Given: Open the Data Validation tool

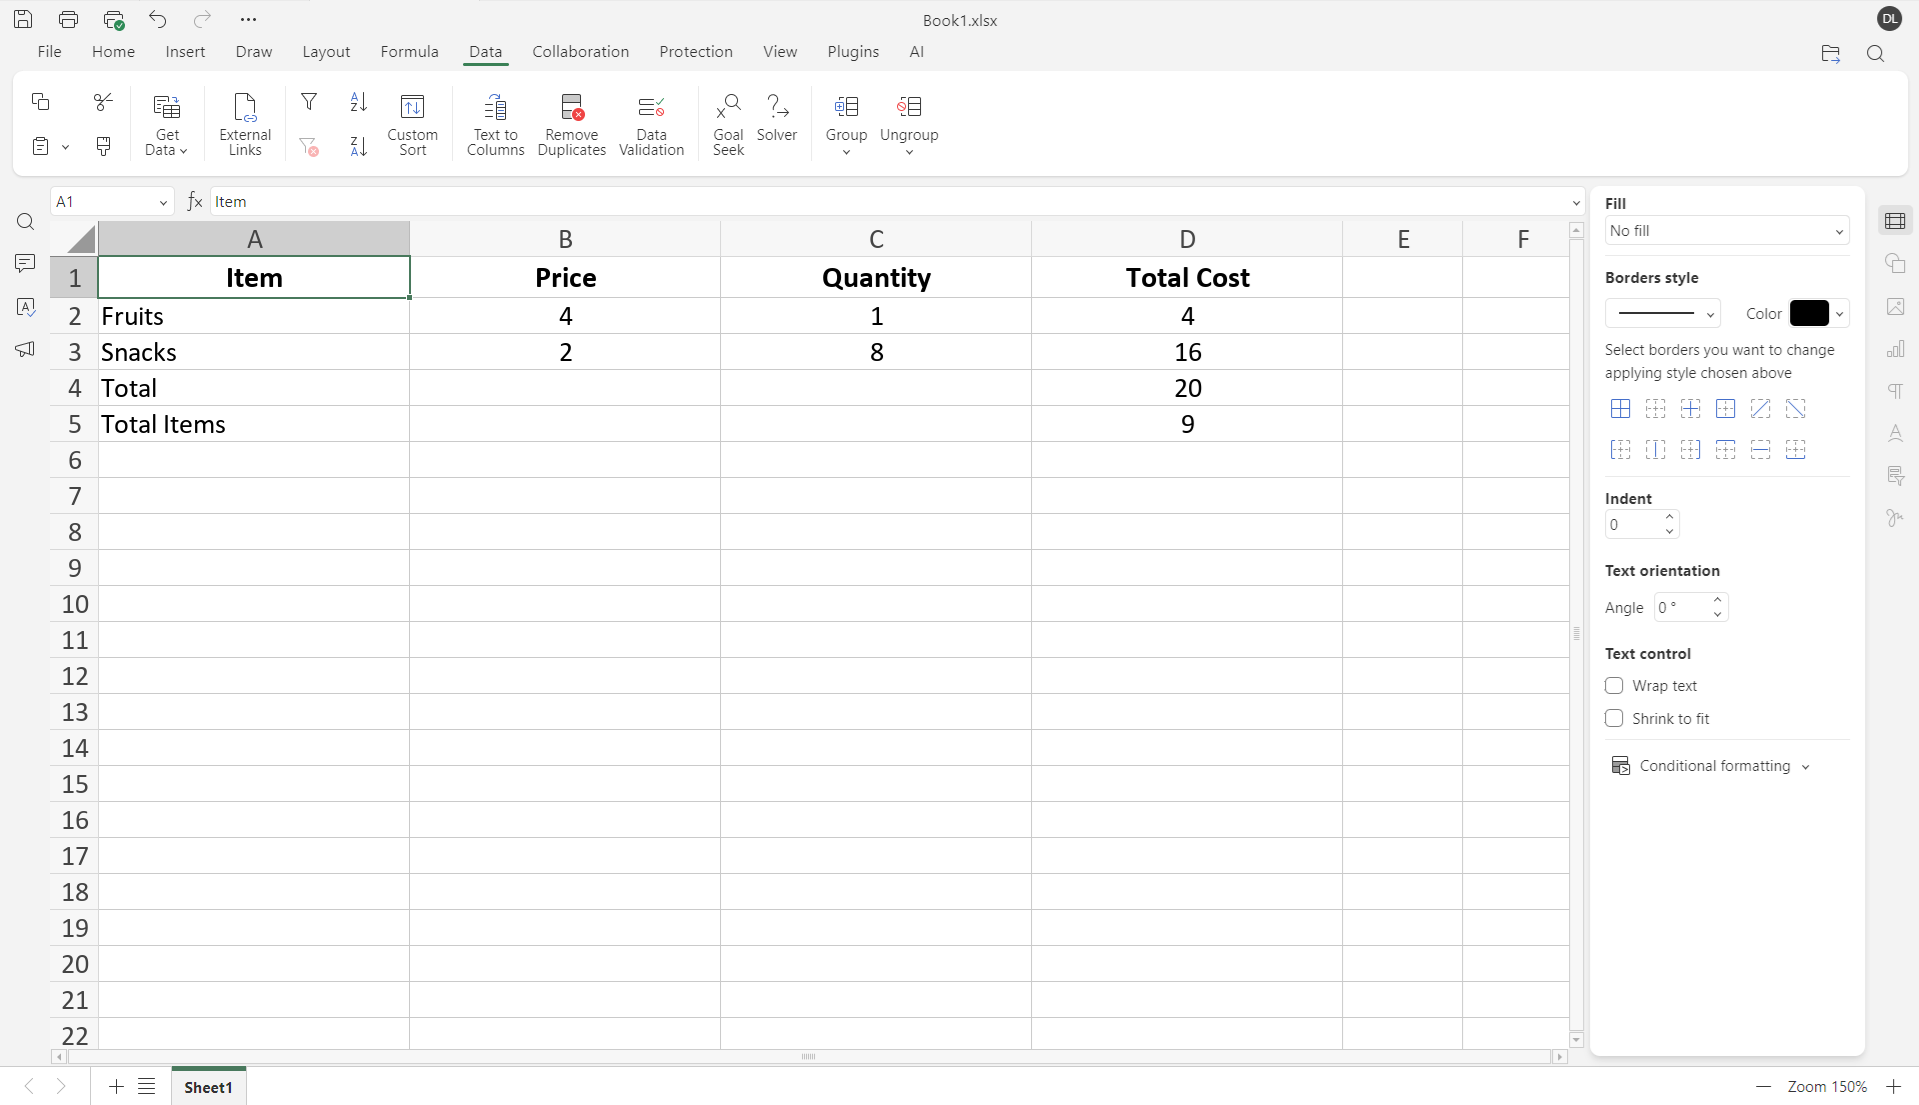Looking at the screenshot, I should click(651, 124).
